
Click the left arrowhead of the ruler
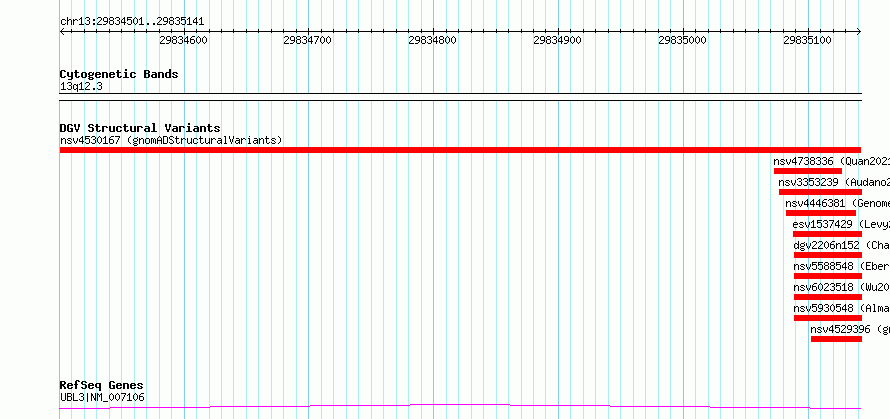62,32
